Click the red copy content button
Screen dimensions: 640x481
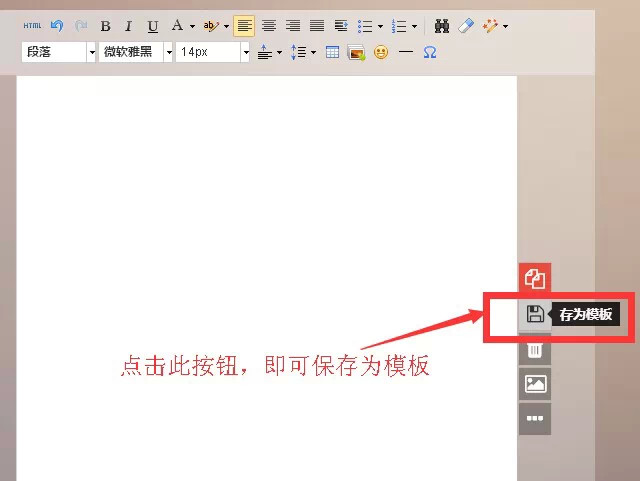click(x=535, y=278)
